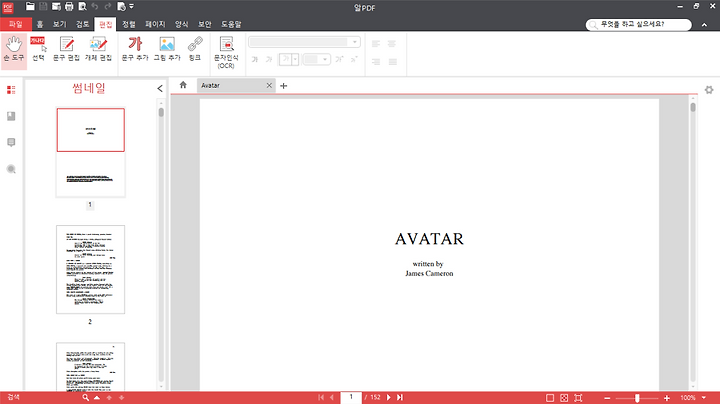Switch to Arrange (정렬) ribbon tab
The height and width of the screenshot is (404, 720).
129,24
